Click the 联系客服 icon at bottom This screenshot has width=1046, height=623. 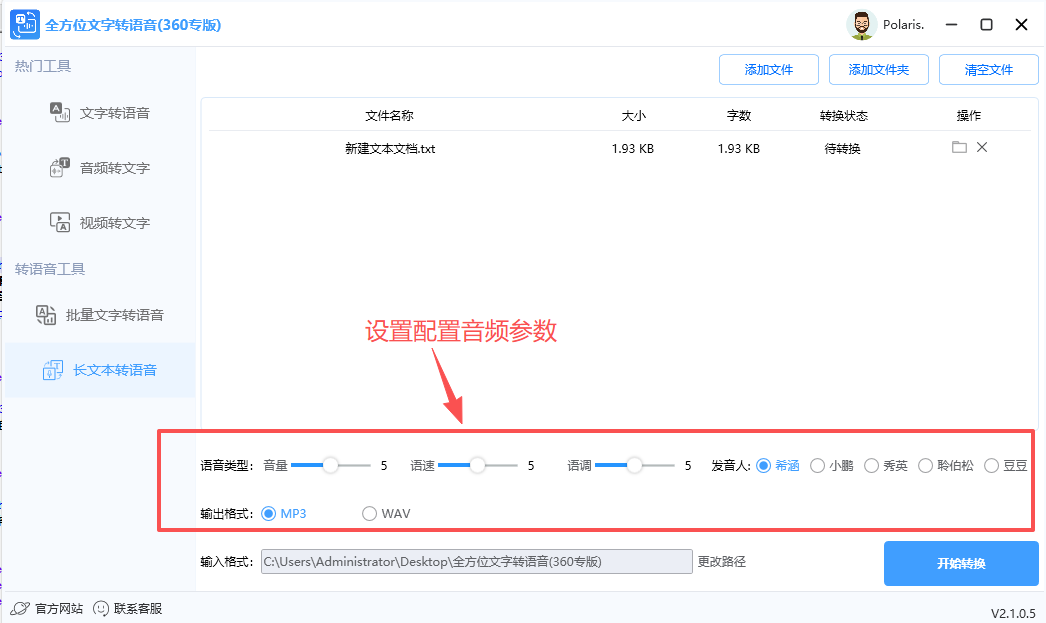(101, 608)
